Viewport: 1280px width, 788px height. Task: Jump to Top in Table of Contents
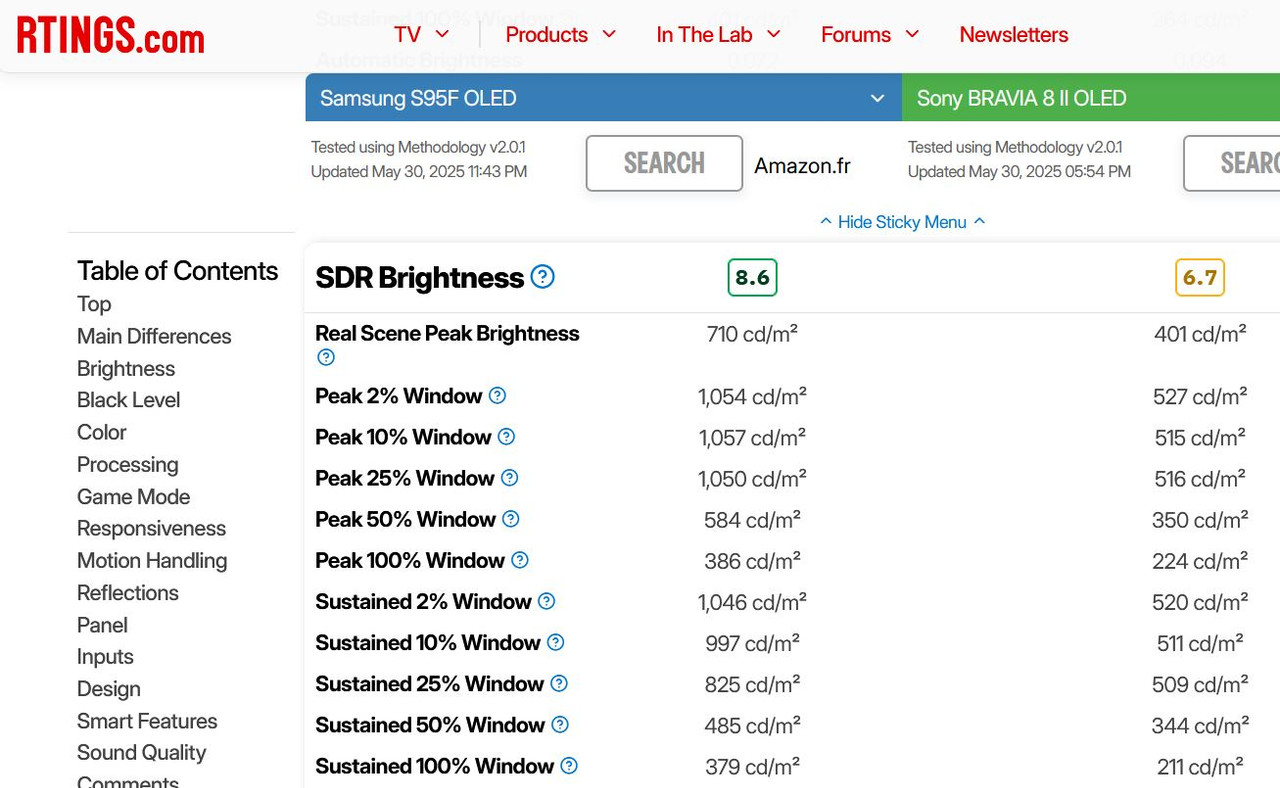point(94,304)
